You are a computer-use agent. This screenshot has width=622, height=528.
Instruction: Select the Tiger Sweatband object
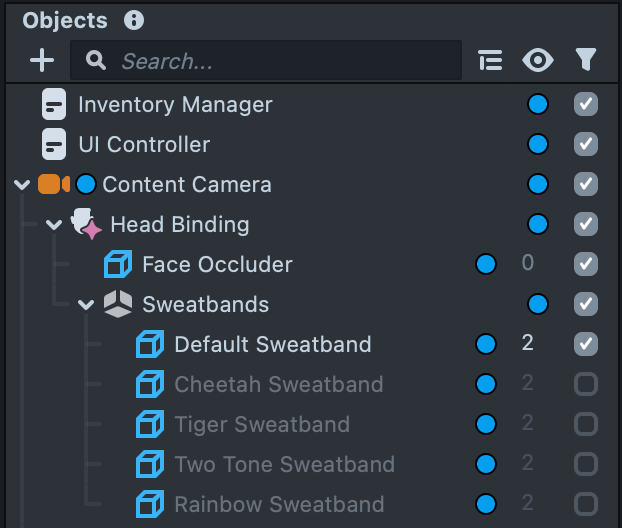[x=262, y=424]
